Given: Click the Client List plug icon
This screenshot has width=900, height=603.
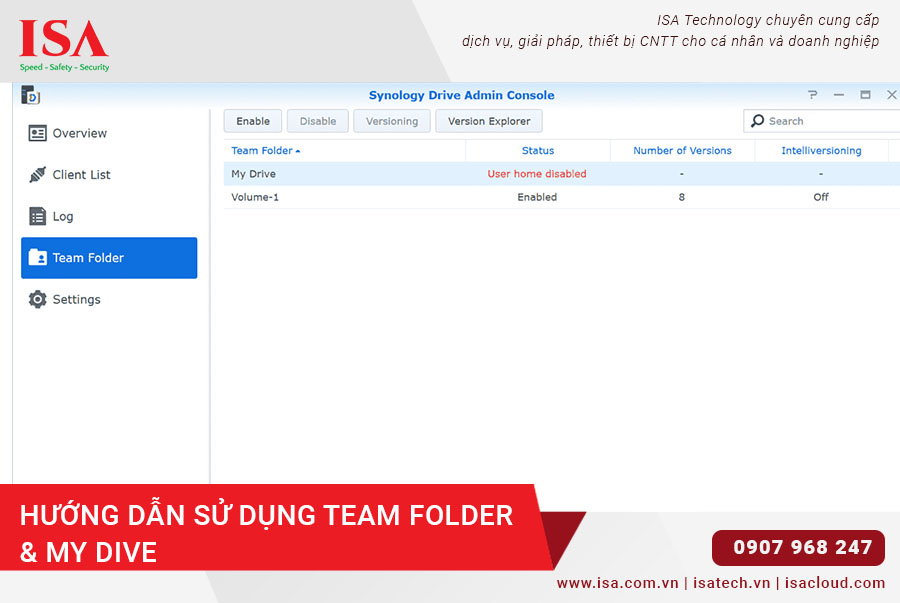Looking at the screenshot, I should 37,174.
